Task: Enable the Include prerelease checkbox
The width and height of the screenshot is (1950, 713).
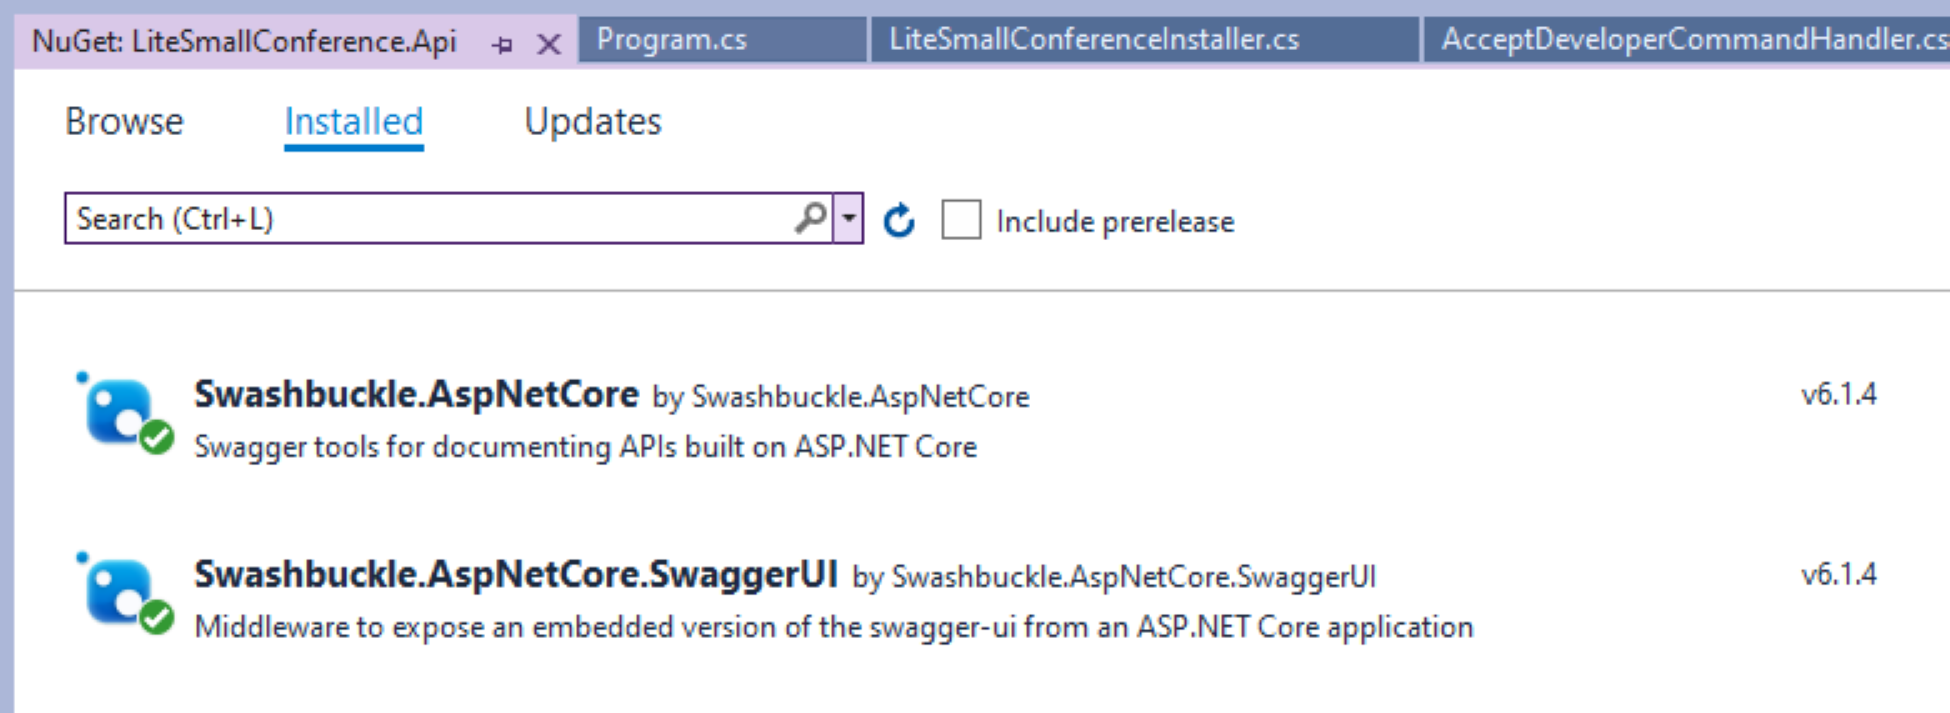Action: tap(961, 219)
